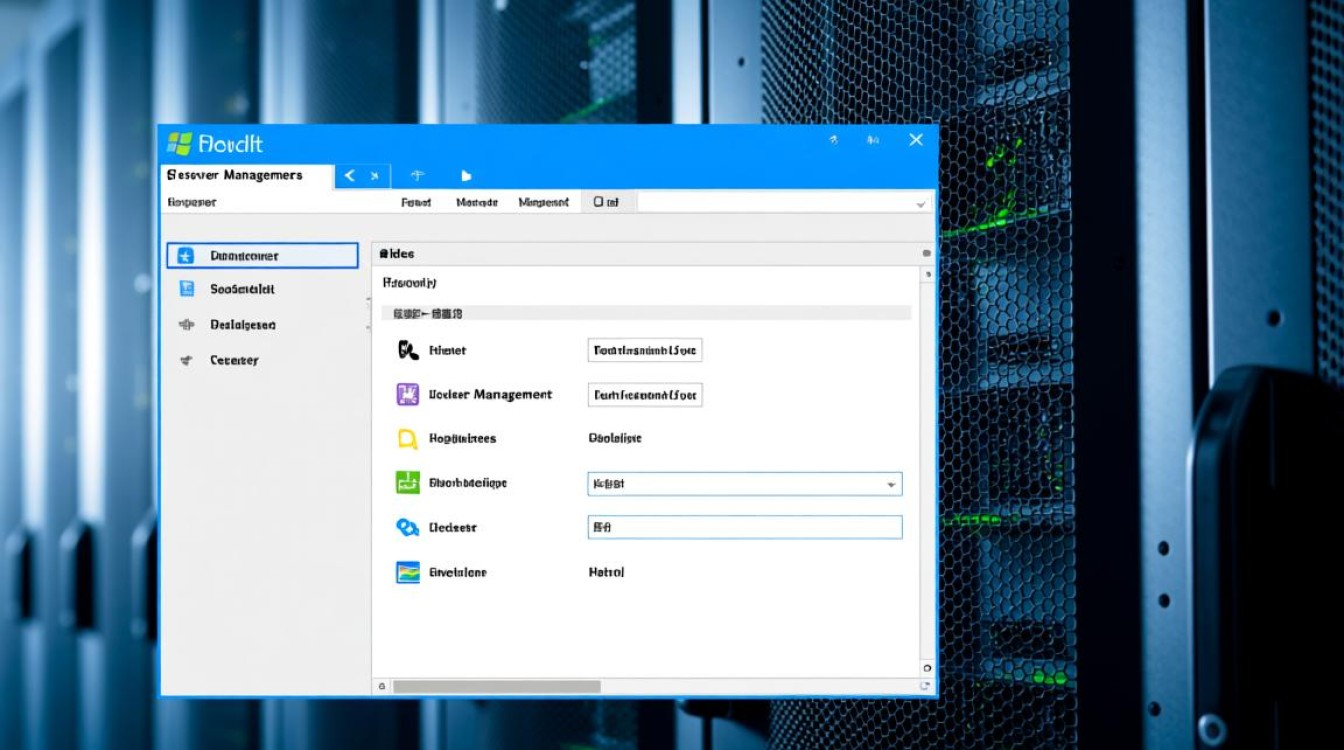Select the first highlighted sidebar item

pos(262,256)
